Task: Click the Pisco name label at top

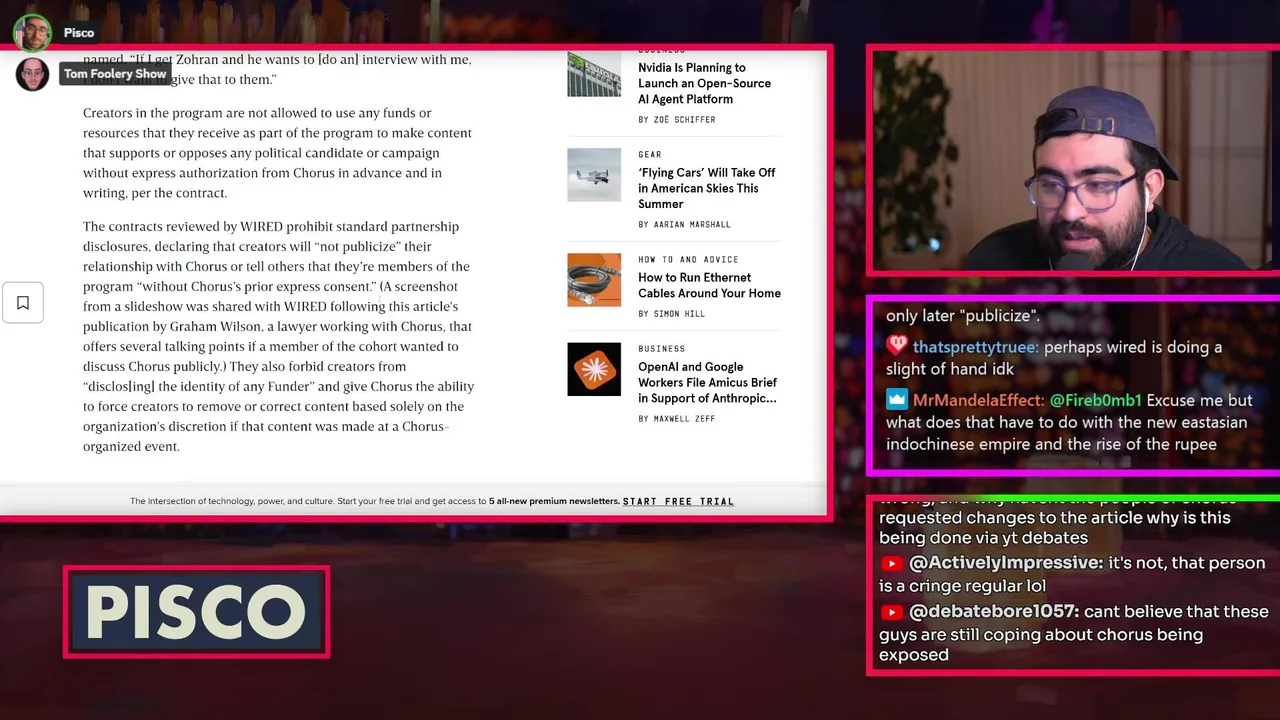Action: [79, 33]
